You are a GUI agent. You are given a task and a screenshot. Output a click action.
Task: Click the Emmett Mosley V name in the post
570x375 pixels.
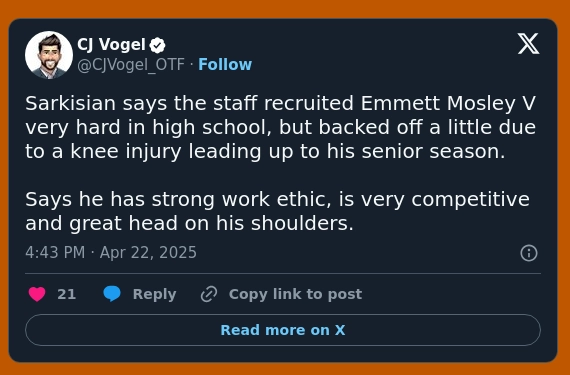pos(448,103)
